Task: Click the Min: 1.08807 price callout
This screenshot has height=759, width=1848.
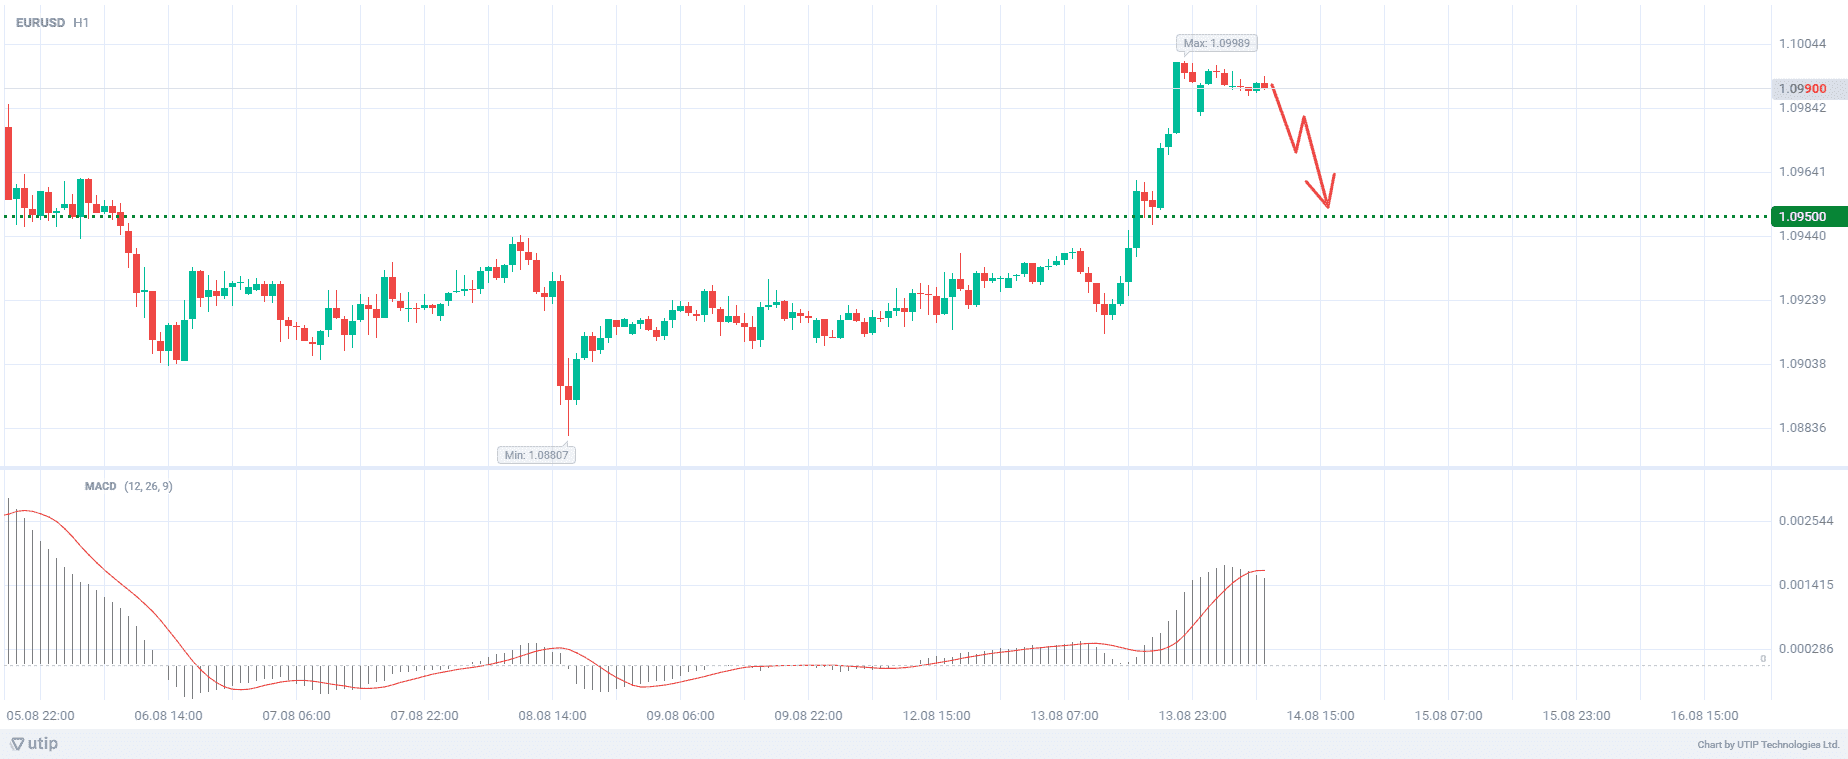Action: pyautogui.click(x=536, y=455)
